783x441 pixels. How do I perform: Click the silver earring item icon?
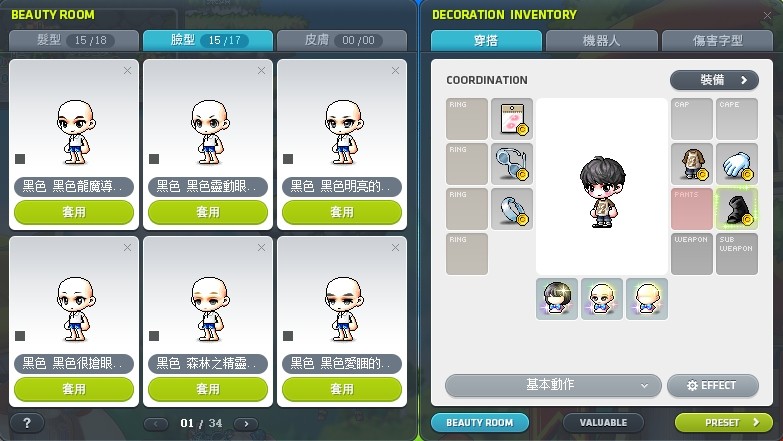click(512, 209)
